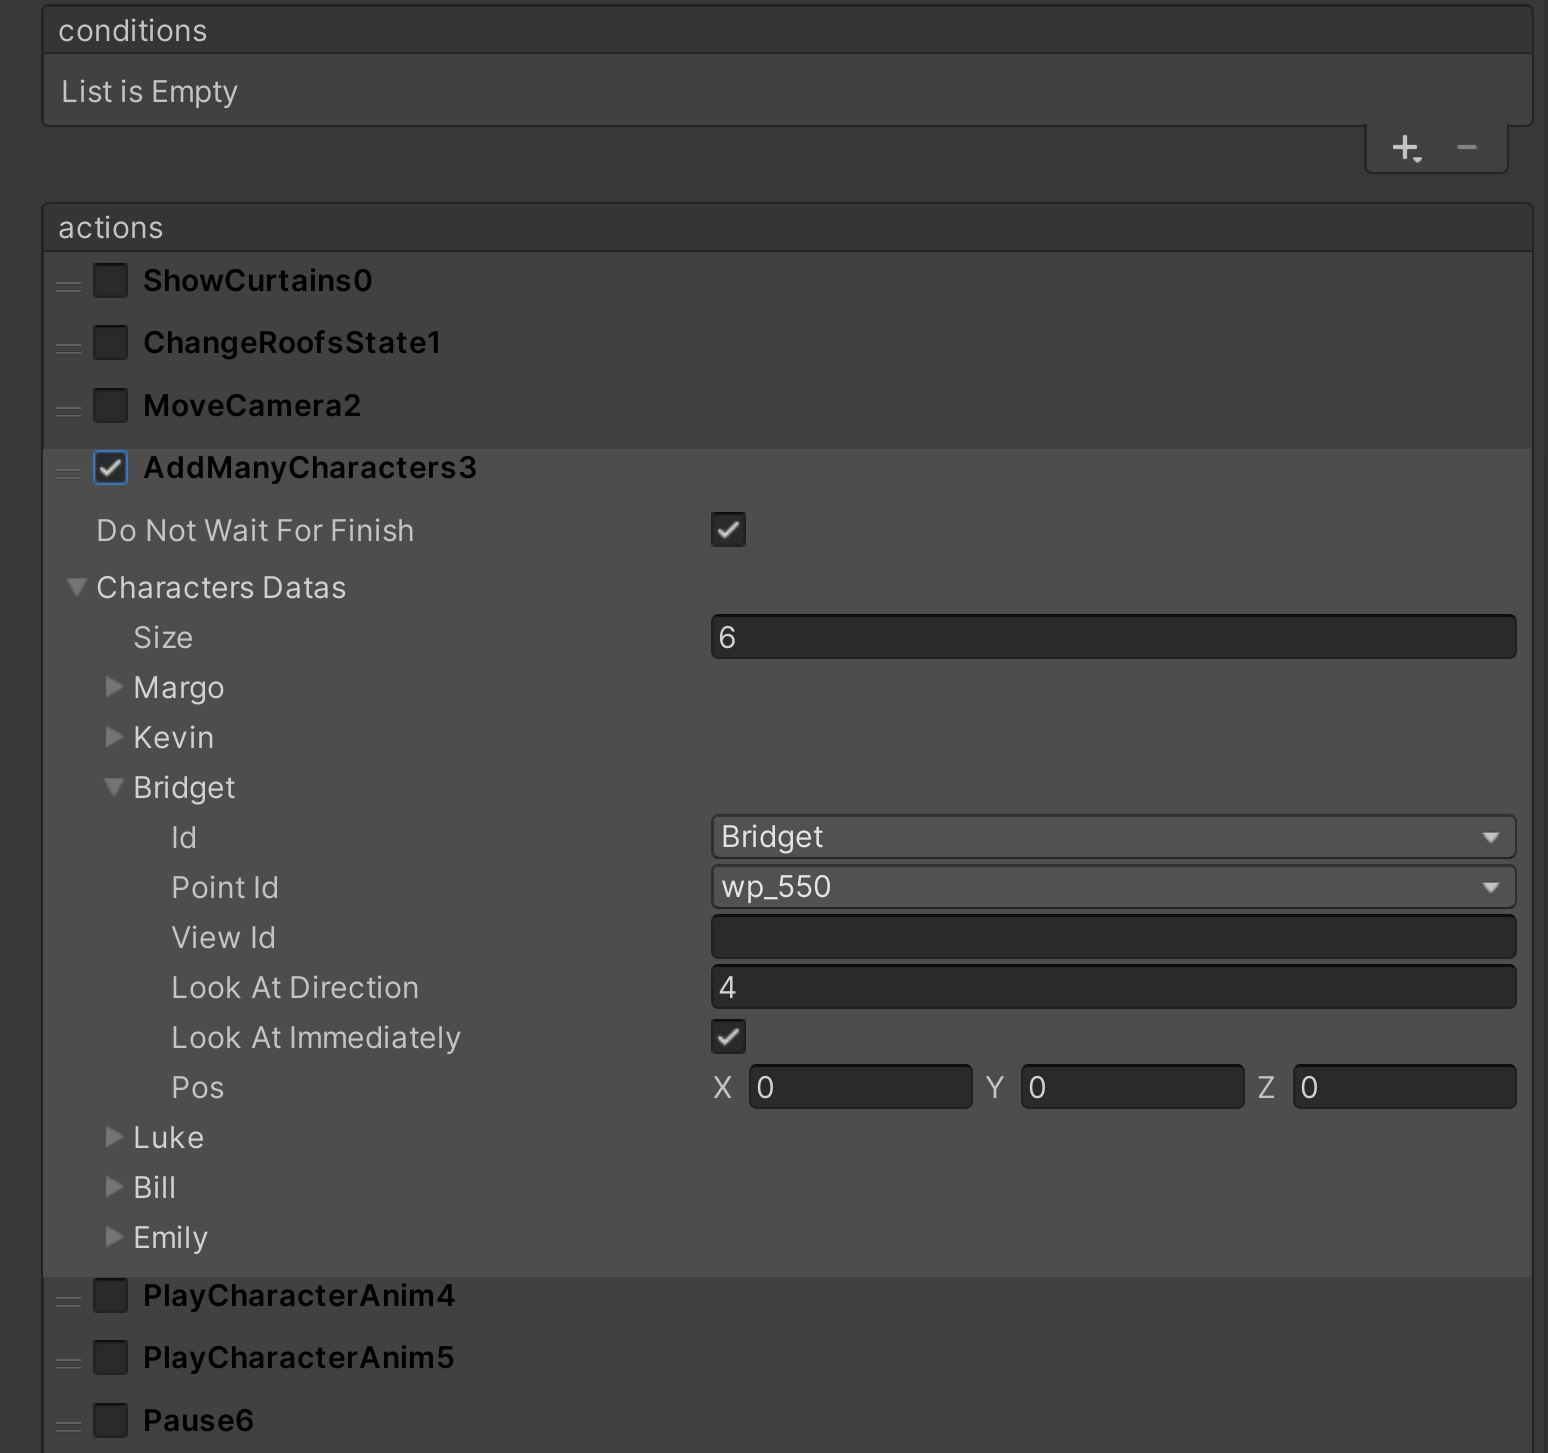
Task: Click the List is Empty text
Action: point(150,92)
